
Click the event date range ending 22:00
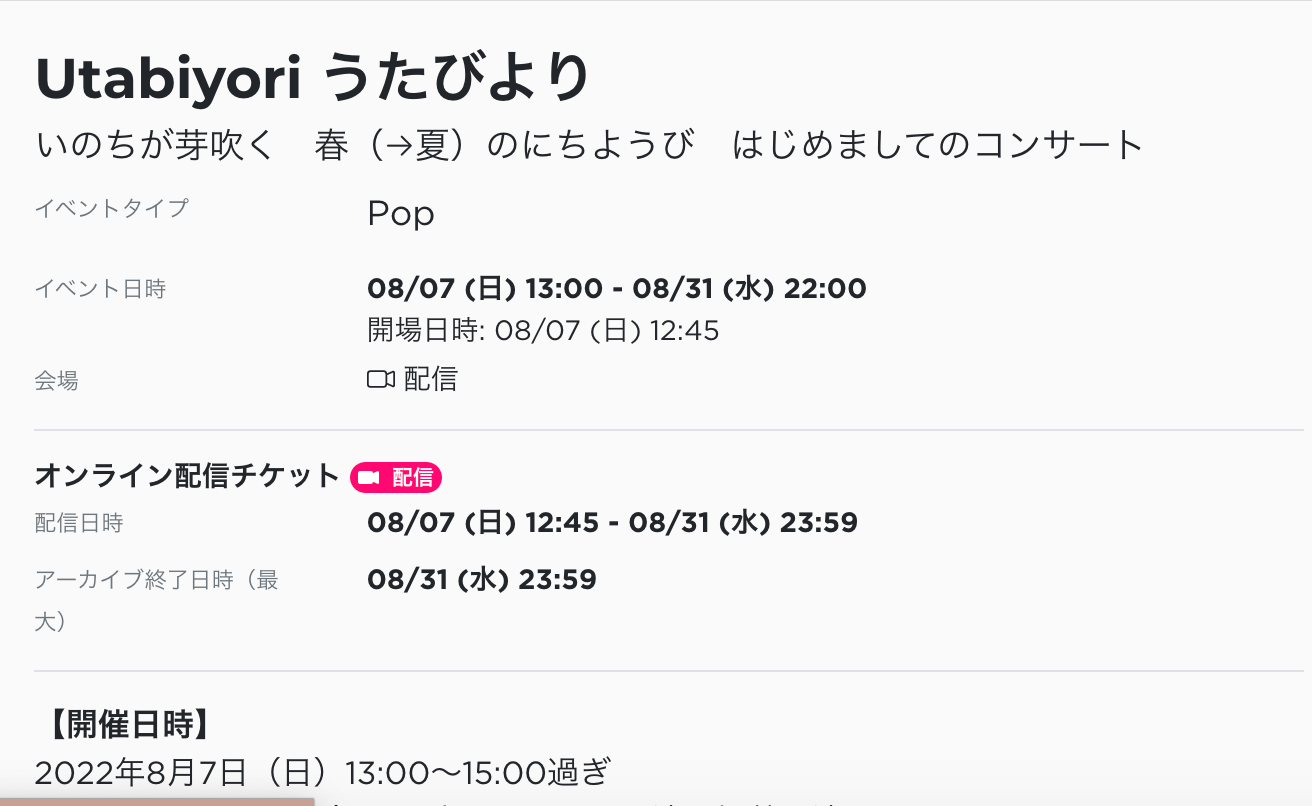pos(616,289)
